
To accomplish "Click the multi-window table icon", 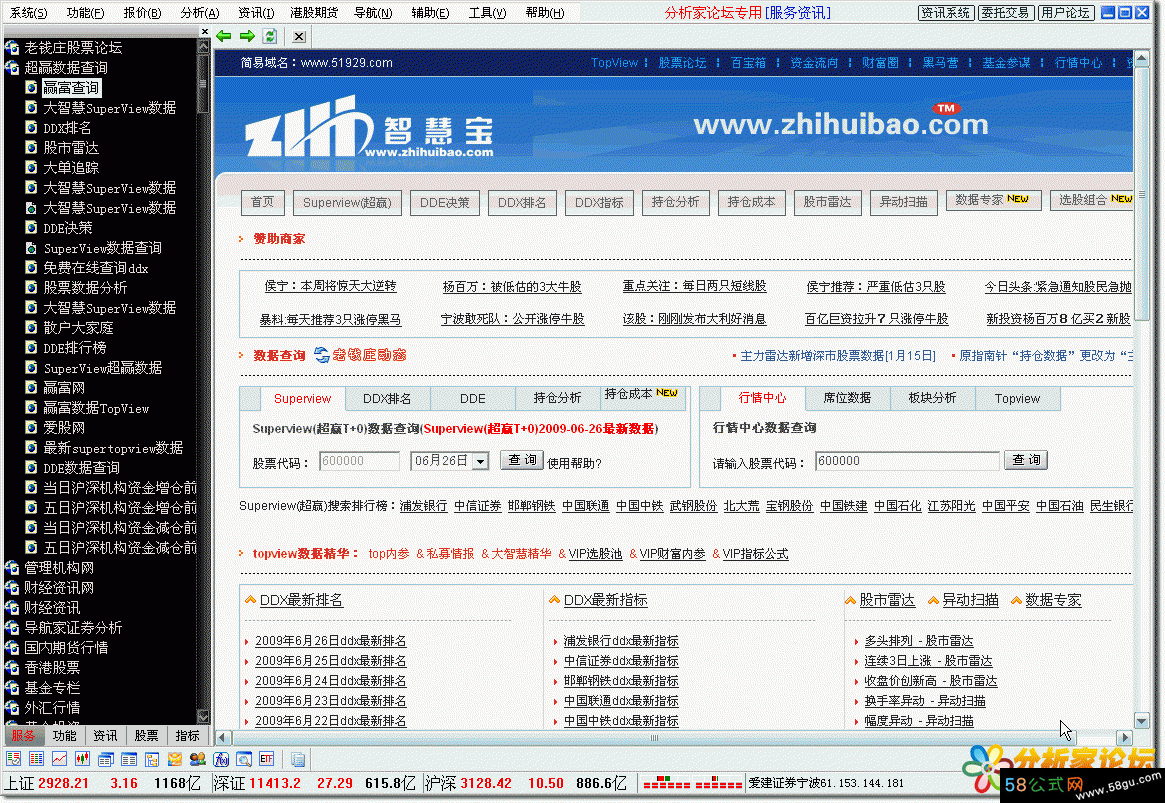I will tap(106, 759).
